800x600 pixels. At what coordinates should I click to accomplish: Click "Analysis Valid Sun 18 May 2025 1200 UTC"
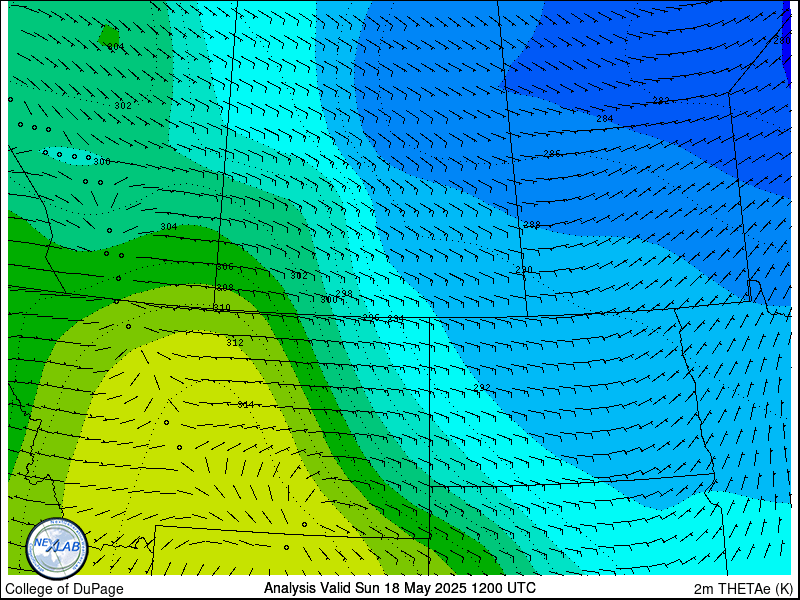click(399, 588)
